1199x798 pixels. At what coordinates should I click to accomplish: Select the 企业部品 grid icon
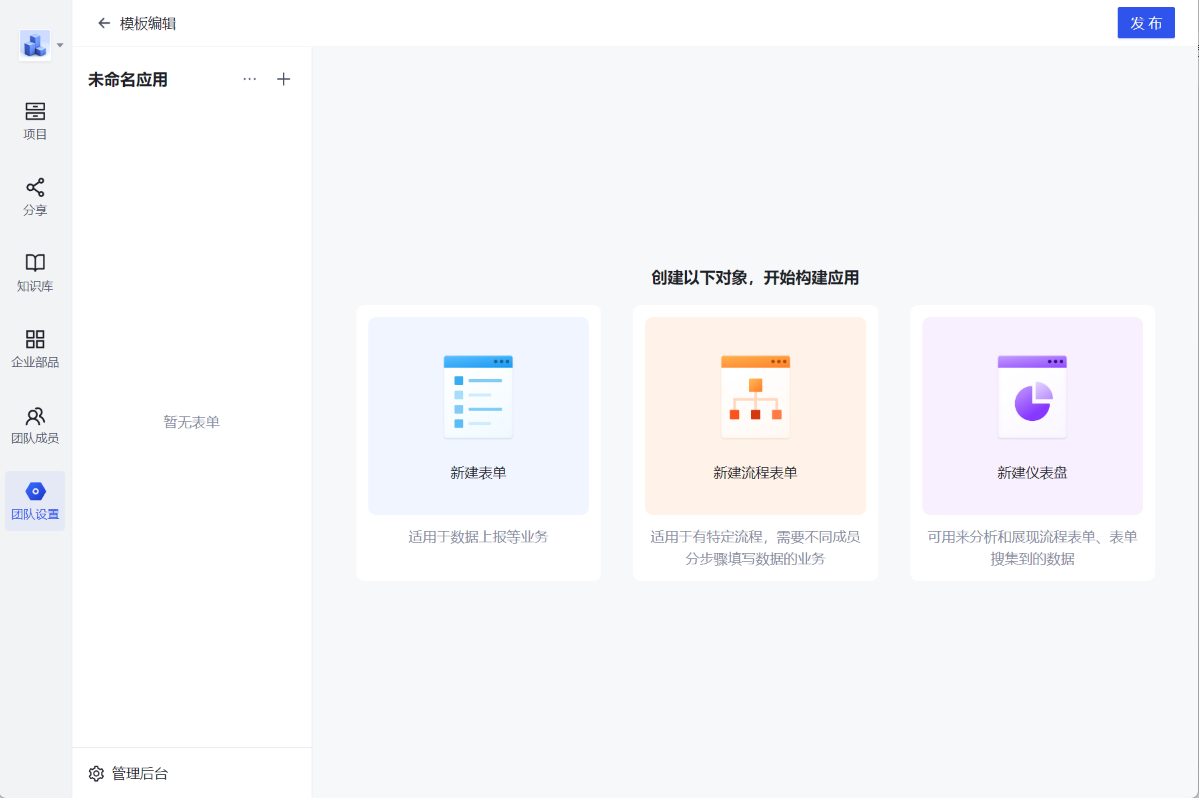35,339
